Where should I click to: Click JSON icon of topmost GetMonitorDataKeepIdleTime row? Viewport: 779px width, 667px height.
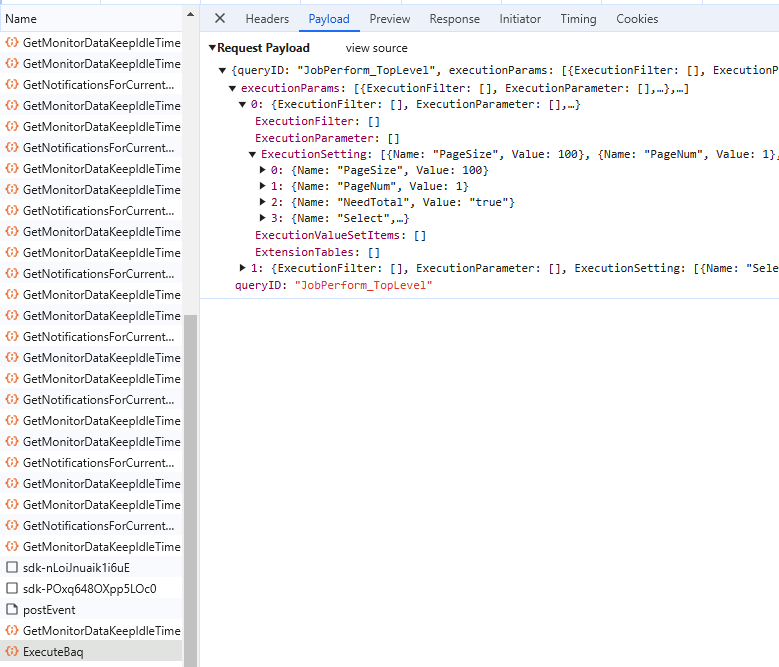(x=12, y=43)
